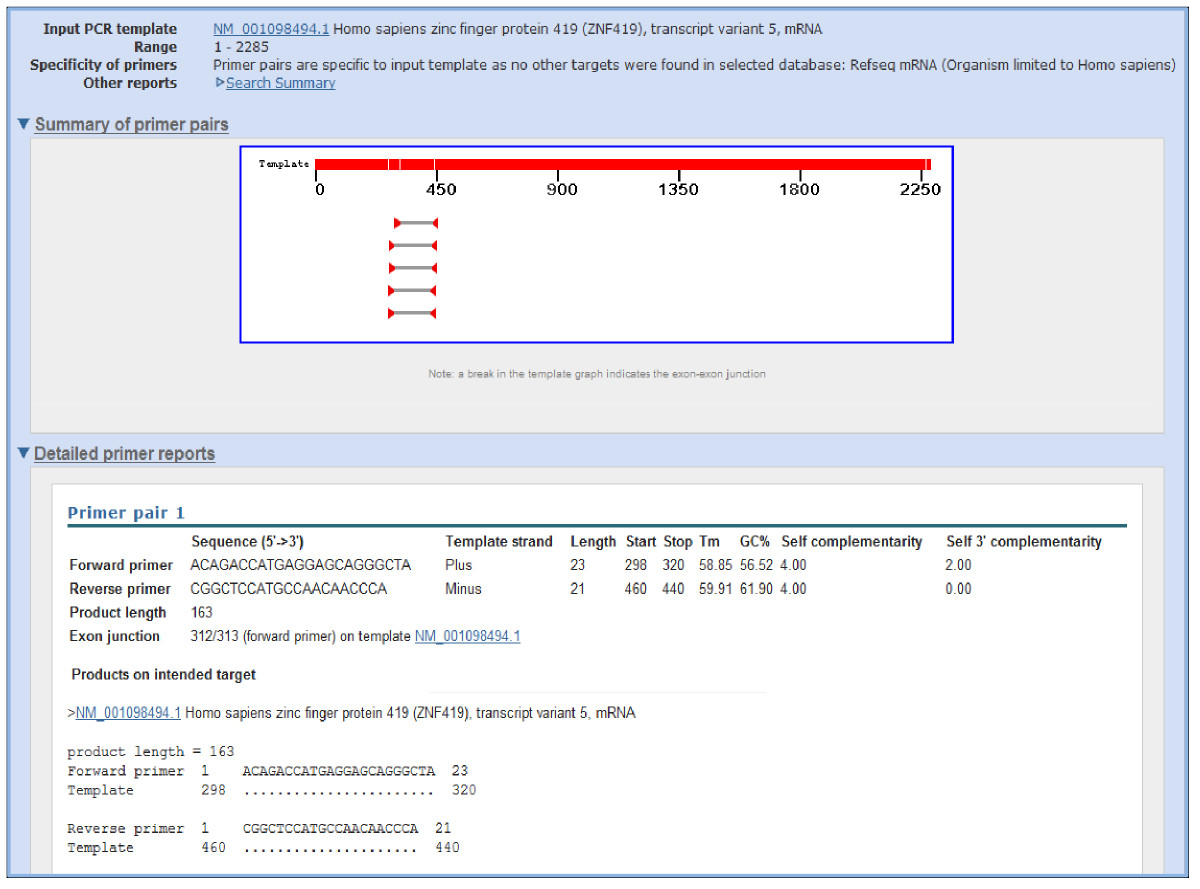Click the red Template bar in graph

622,164
